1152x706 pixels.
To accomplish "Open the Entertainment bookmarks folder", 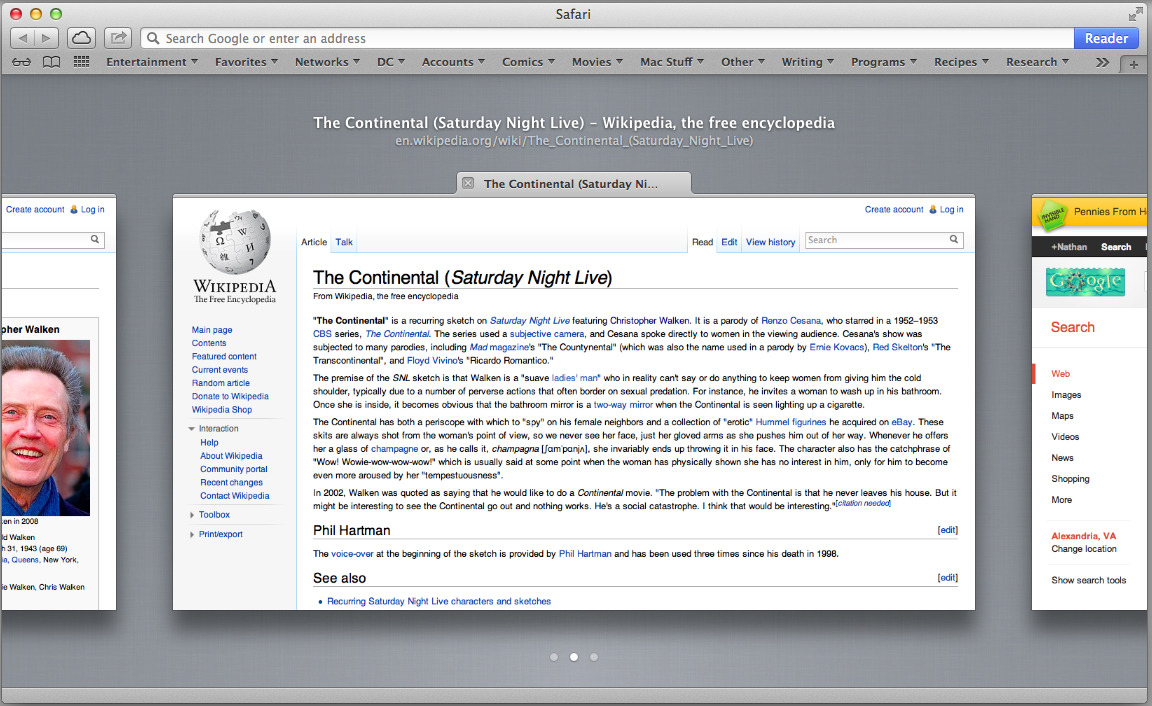I will [x=152, y=62].
